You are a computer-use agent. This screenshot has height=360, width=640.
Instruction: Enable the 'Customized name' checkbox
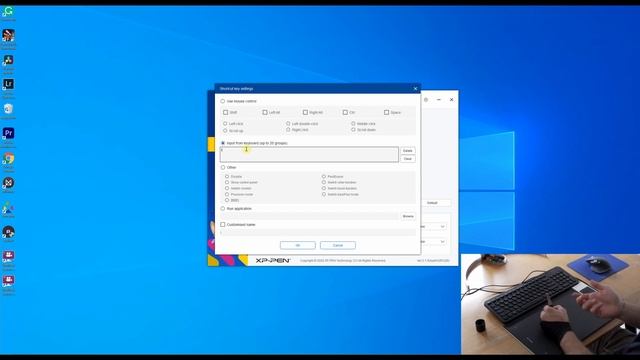223,224
